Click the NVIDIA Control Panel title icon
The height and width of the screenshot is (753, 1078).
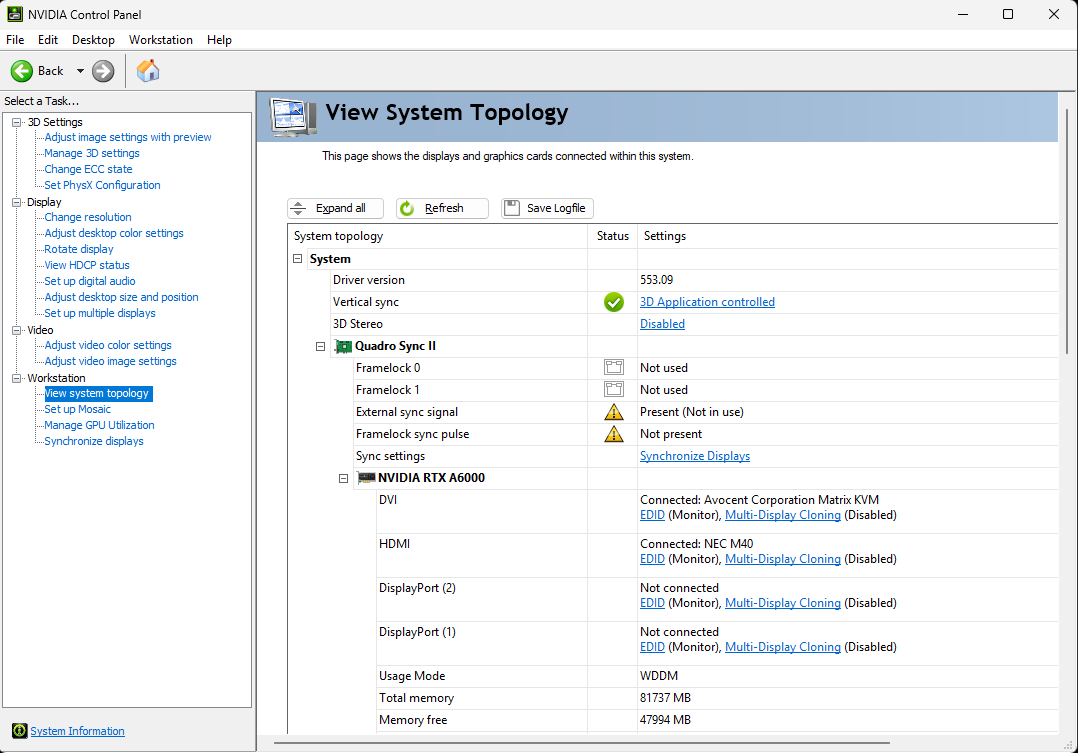tap(14, 14)
